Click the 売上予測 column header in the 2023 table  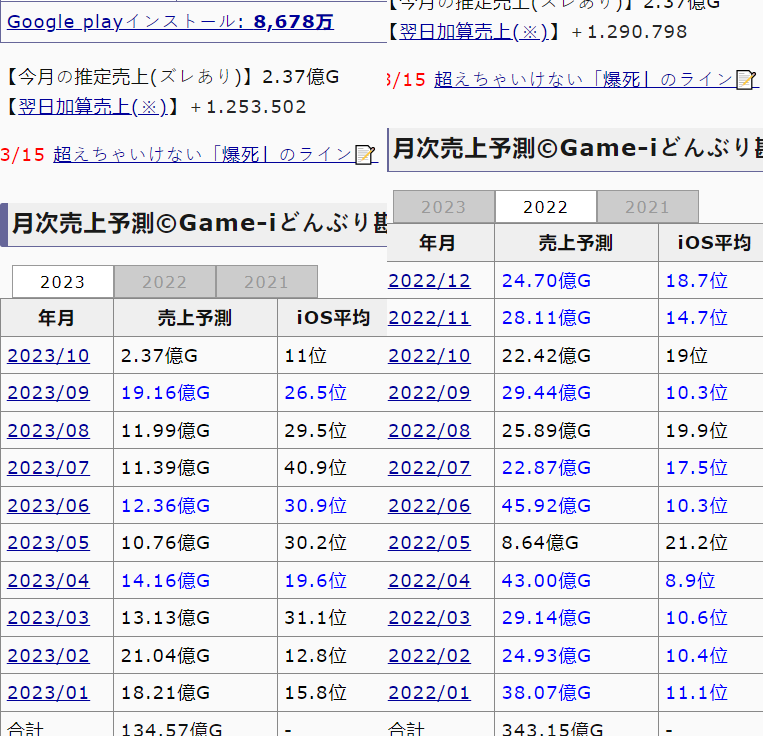coord(195,318)
